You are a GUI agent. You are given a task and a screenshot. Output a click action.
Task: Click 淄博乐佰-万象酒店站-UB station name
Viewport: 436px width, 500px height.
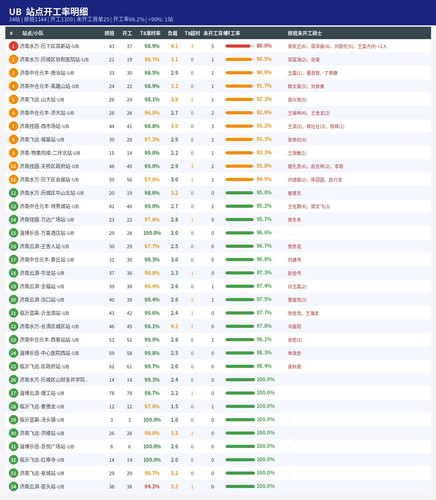(x=47, y=233)
